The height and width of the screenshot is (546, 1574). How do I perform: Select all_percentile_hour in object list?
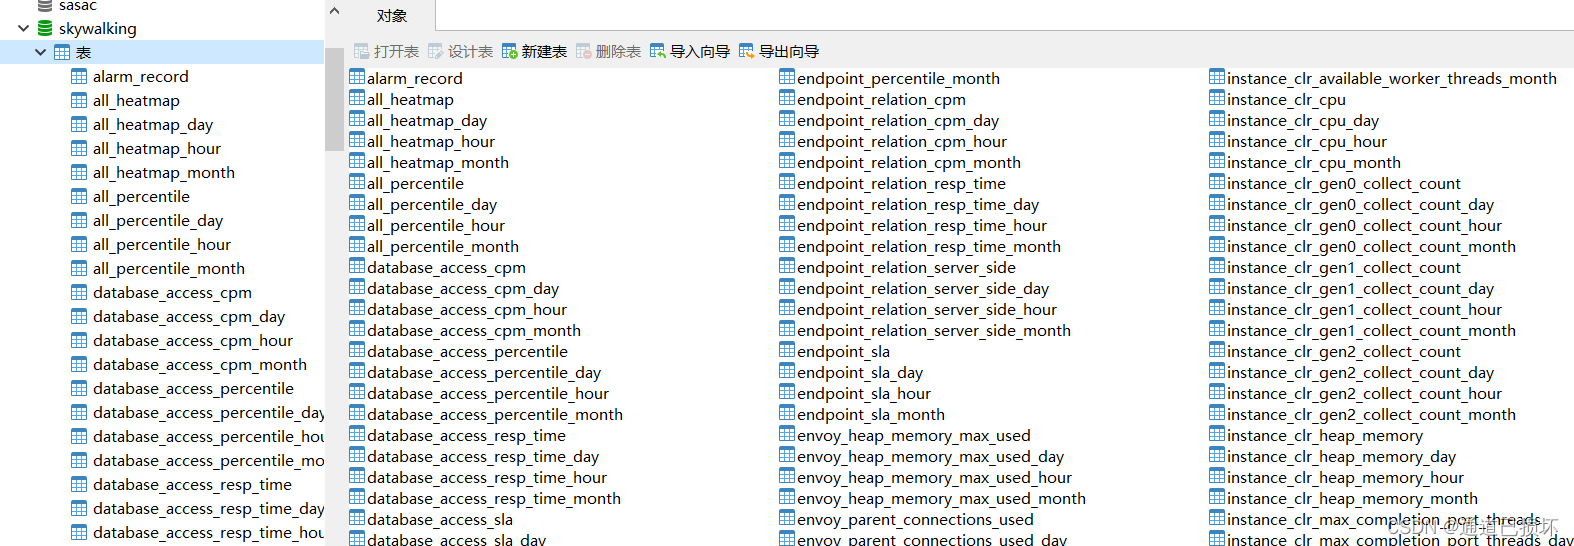[436, 225]
